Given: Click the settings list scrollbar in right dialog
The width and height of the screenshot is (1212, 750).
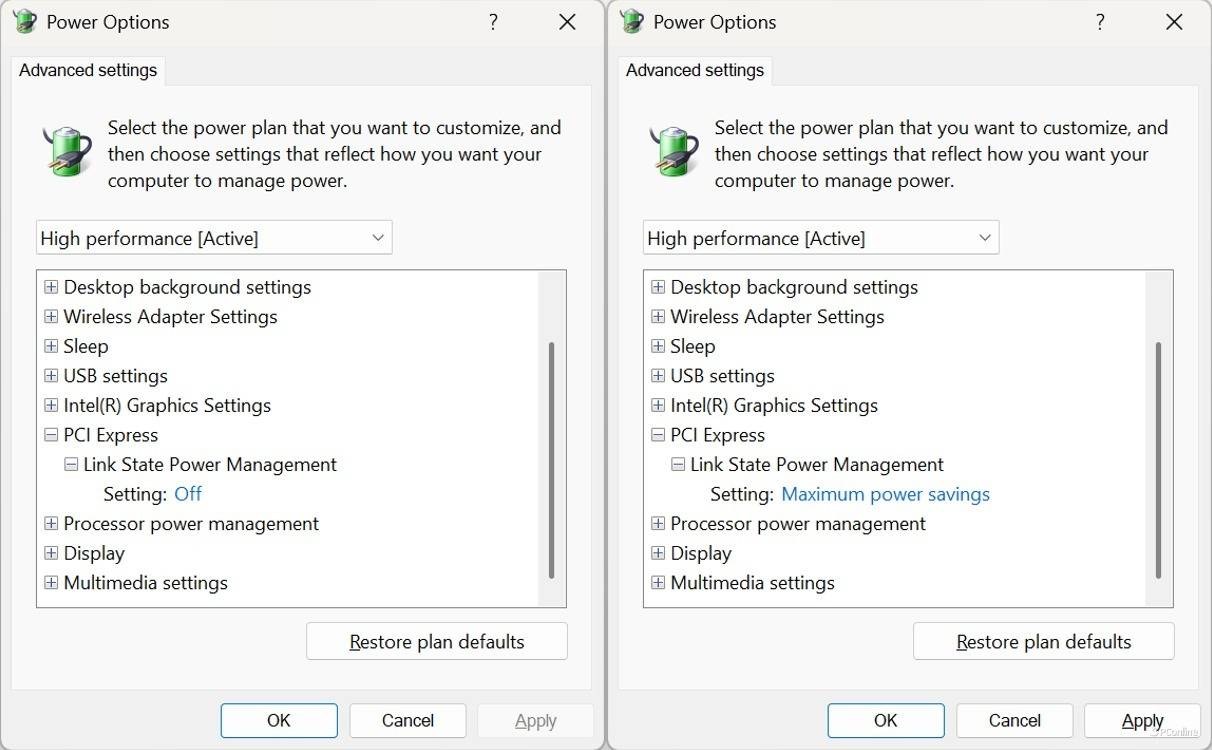Looking at the screenshot, I should coord(1158,460).
